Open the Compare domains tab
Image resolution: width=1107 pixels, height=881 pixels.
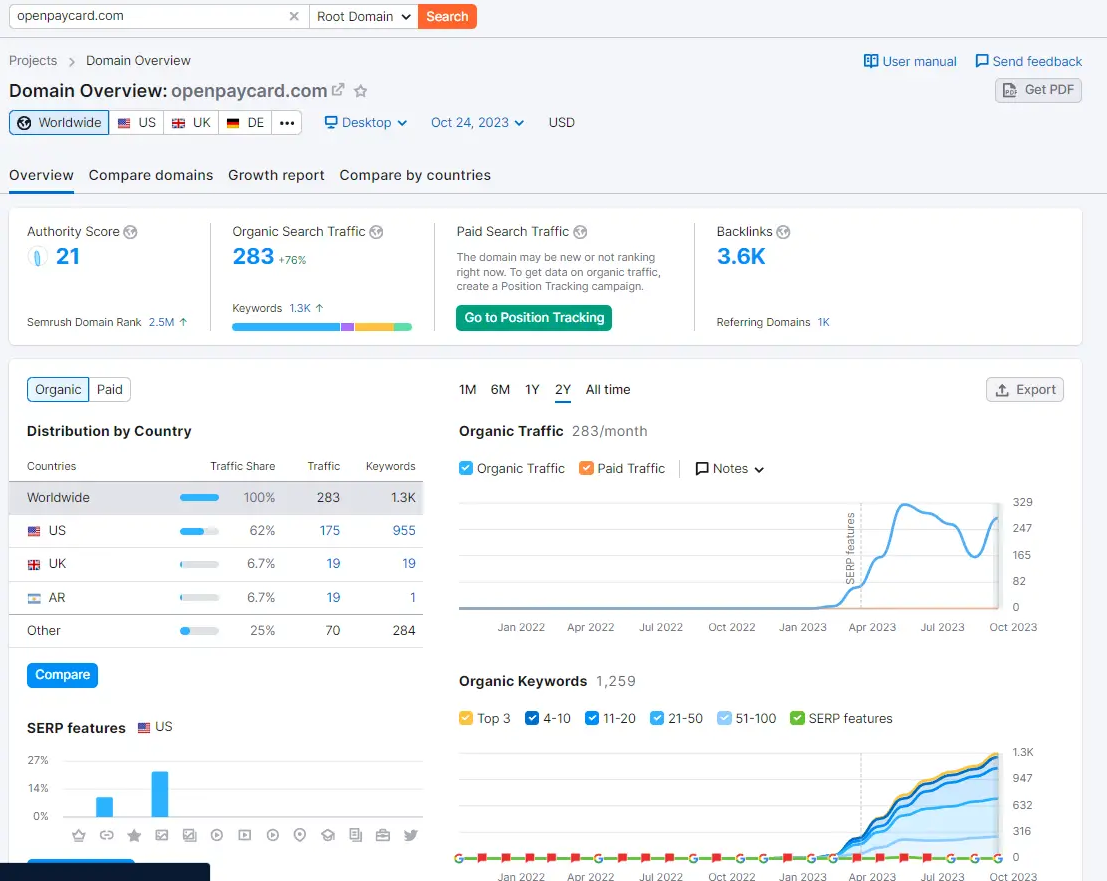pyautogui.click(x=151, y=175)
